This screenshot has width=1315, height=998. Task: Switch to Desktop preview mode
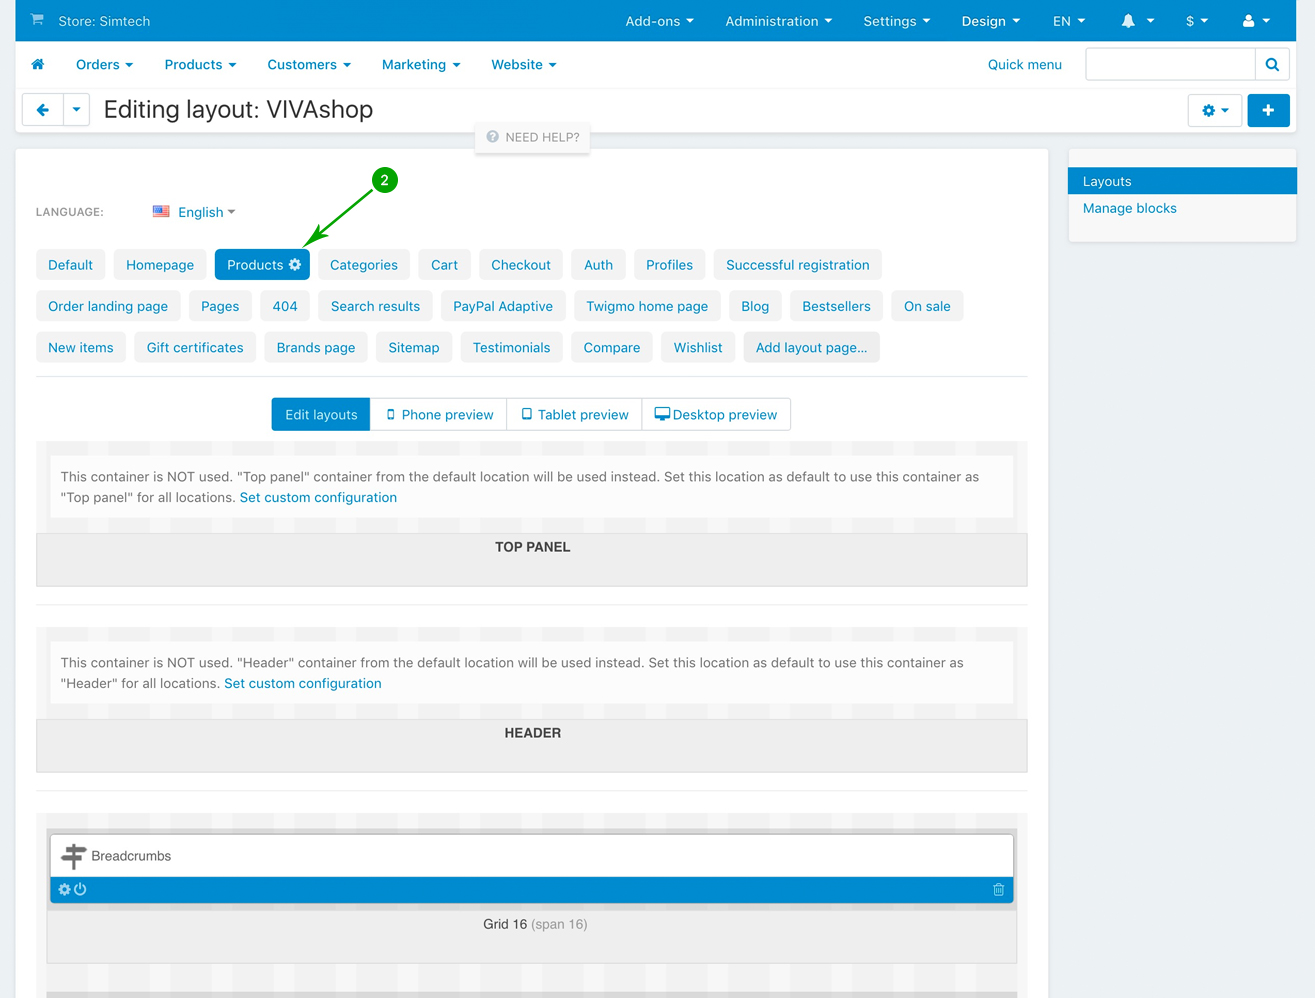coord(716,415)
